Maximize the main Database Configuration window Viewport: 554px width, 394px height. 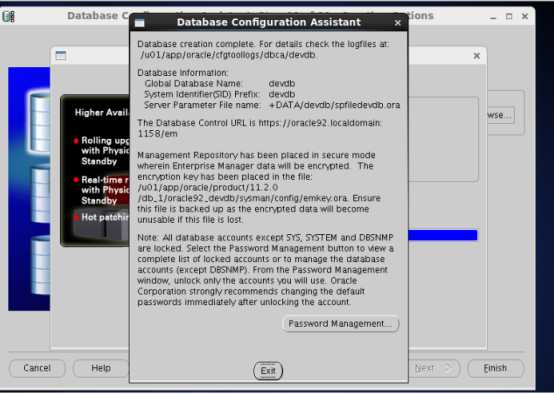click(509, 17)
